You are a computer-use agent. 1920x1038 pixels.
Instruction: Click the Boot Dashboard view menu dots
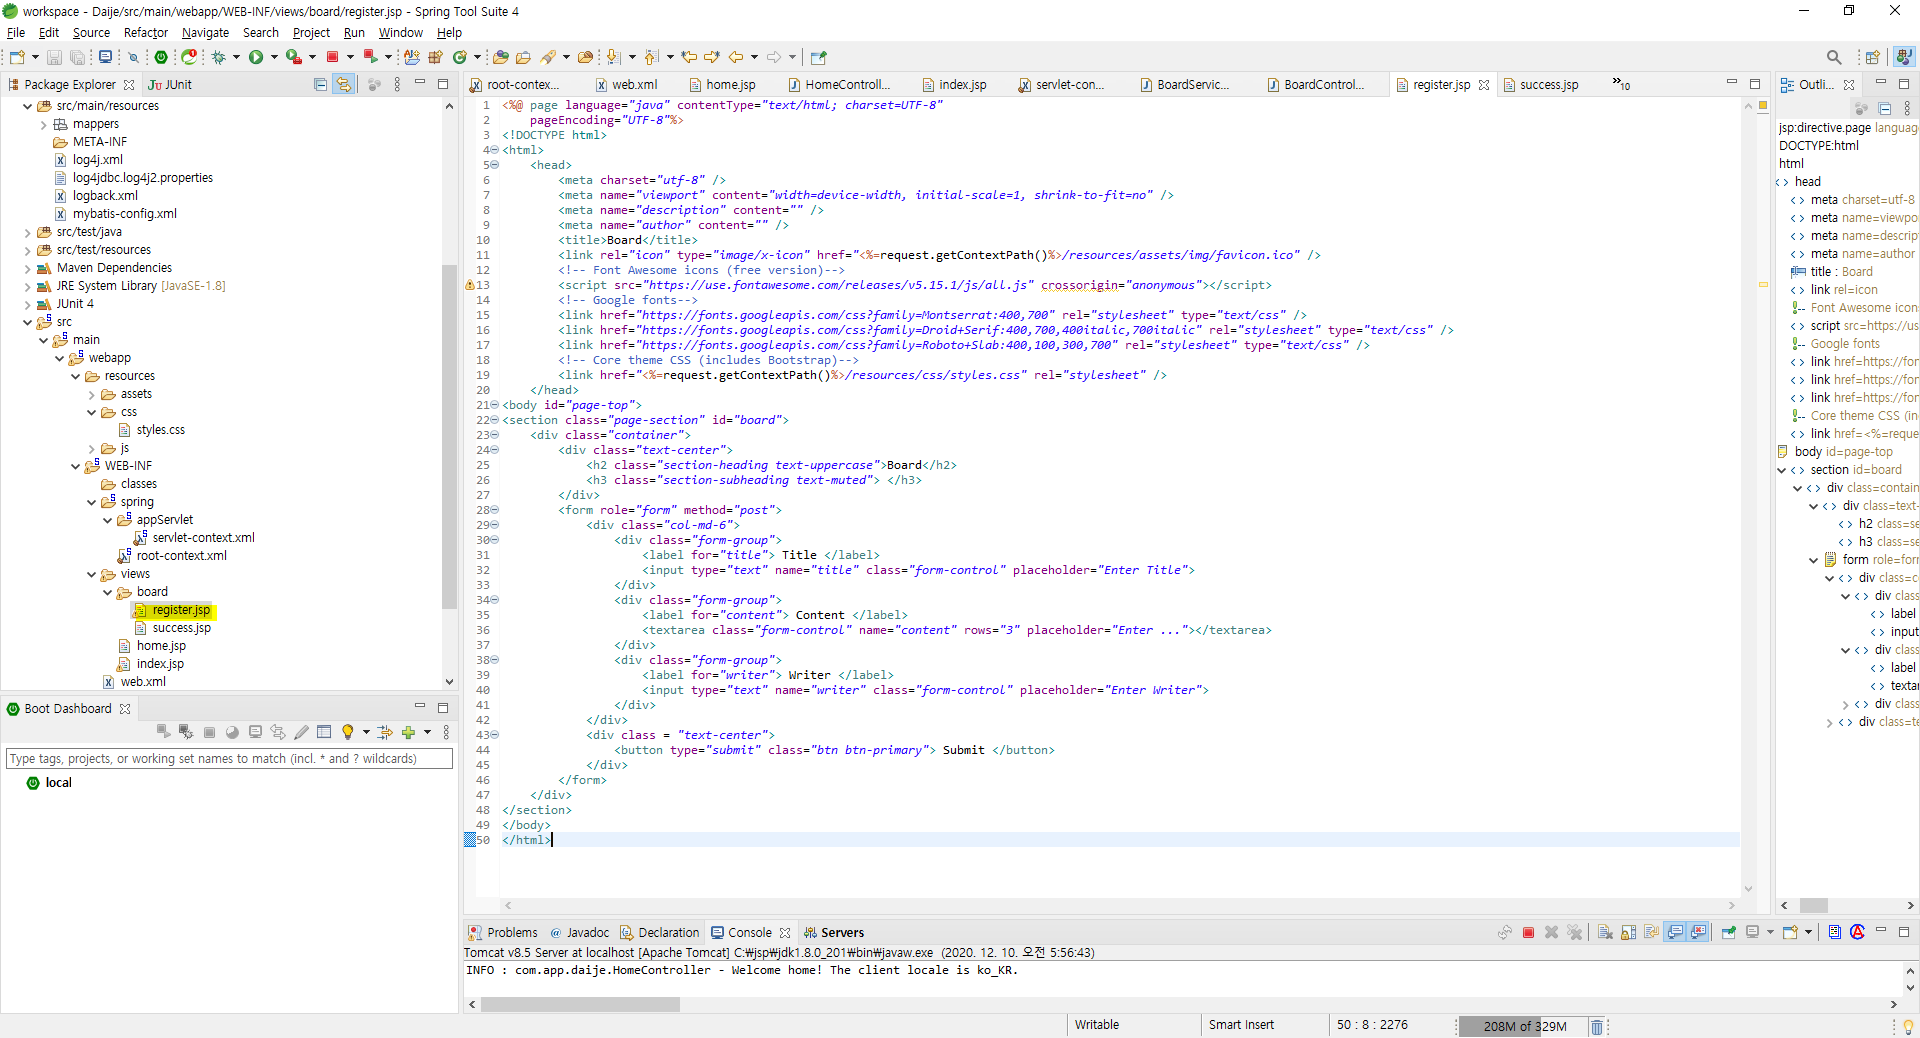tap(446, 732)
